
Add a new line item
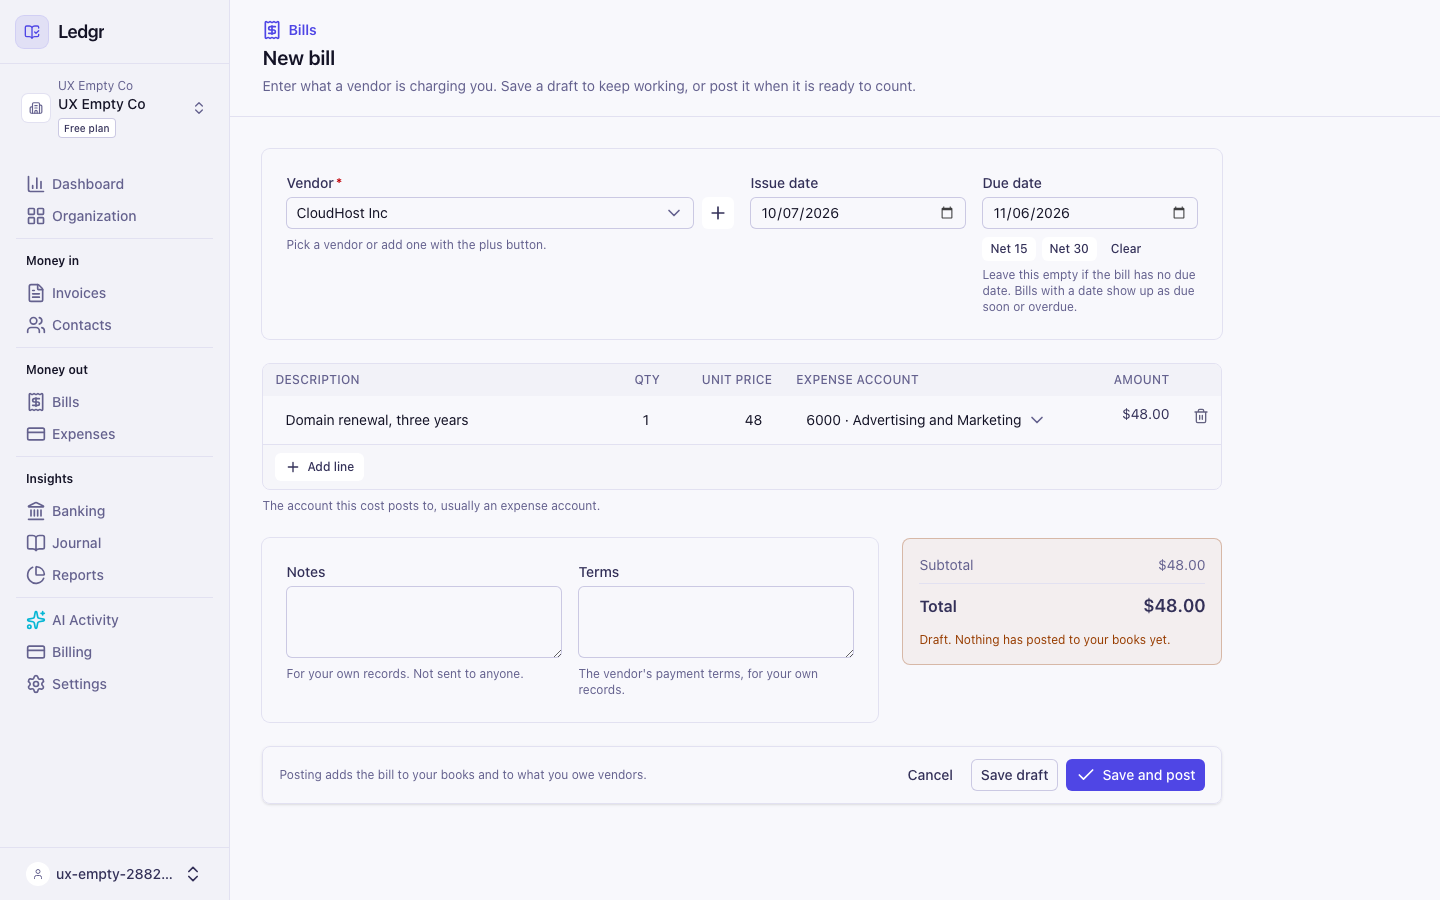(x=320, y=467)
